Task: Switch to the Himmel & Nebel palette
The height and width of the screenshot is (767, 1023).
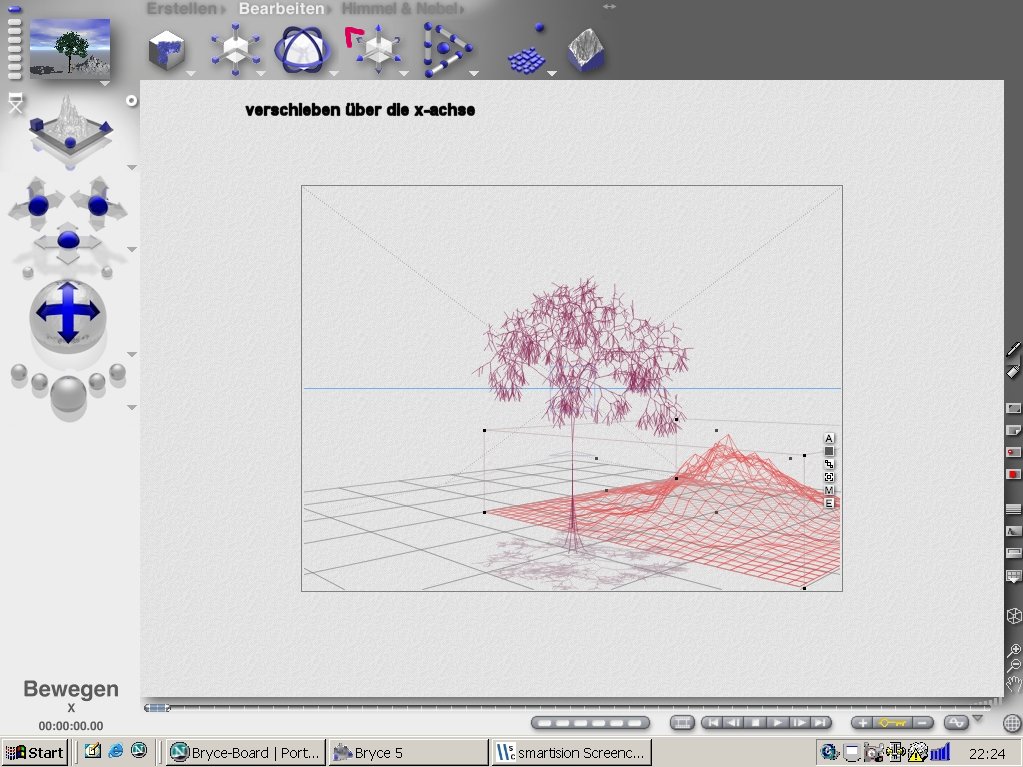Action: click(x=401, y=8)
